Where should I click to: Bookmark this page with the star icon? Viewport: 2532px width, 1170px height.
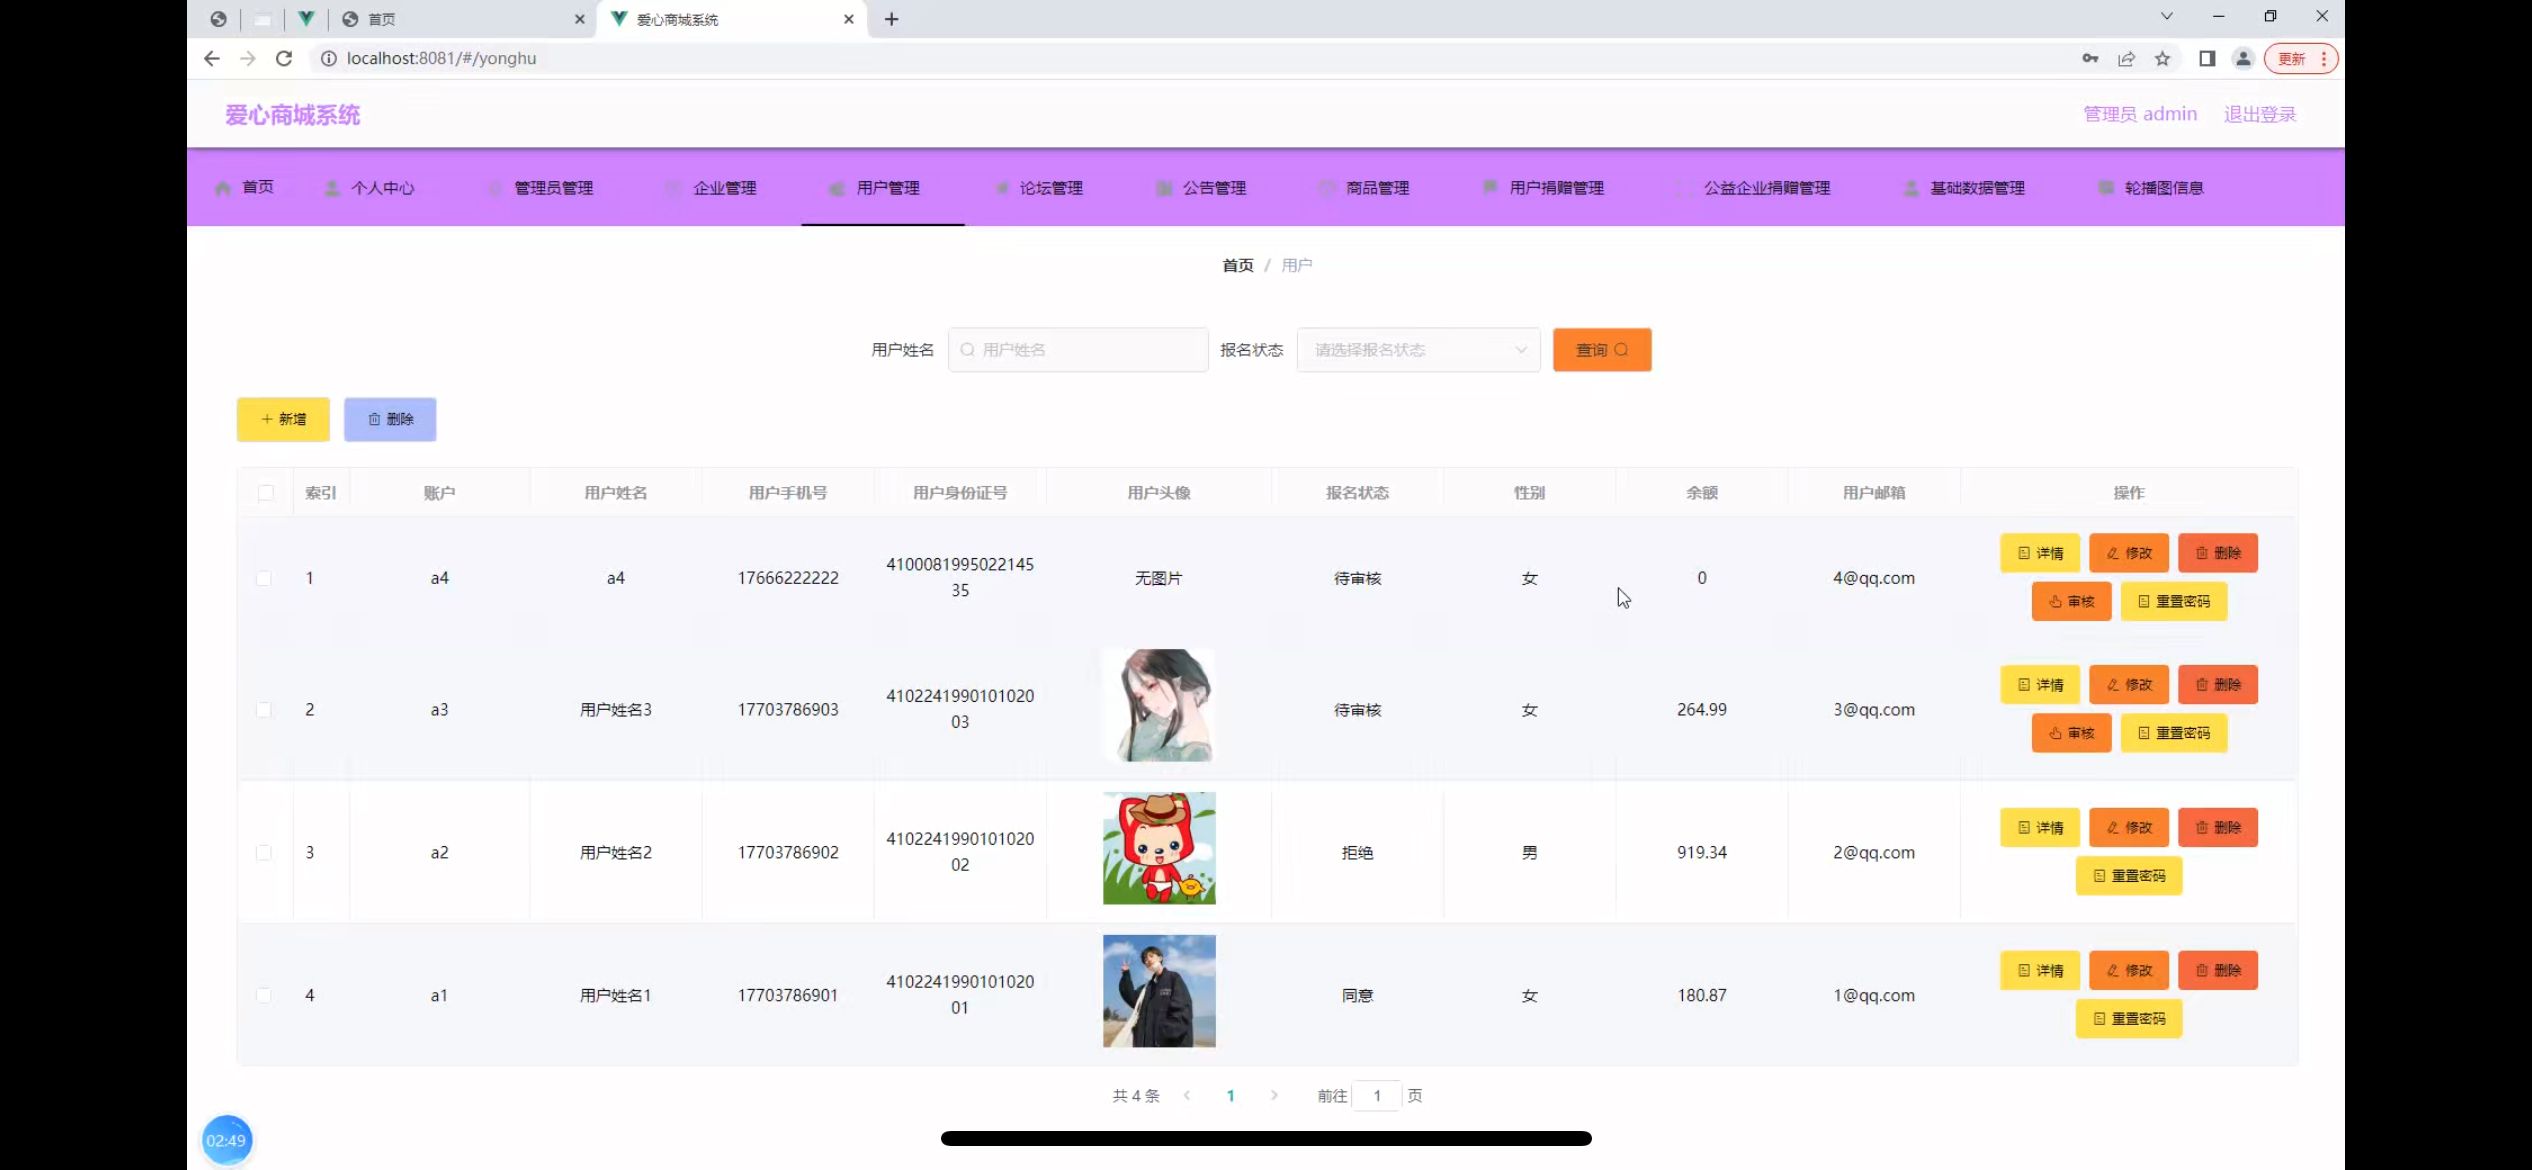pos(2163,58)
